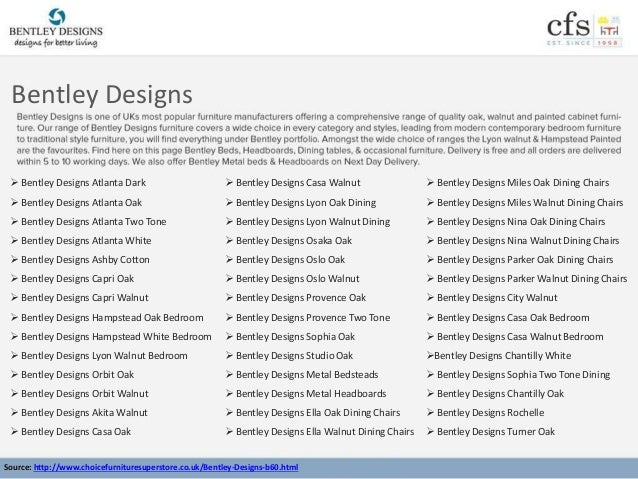Select 'Bentley Designs Miles Oak Dining Chairs'
Viewport: 638px width, 479px height.
point(523,183)
